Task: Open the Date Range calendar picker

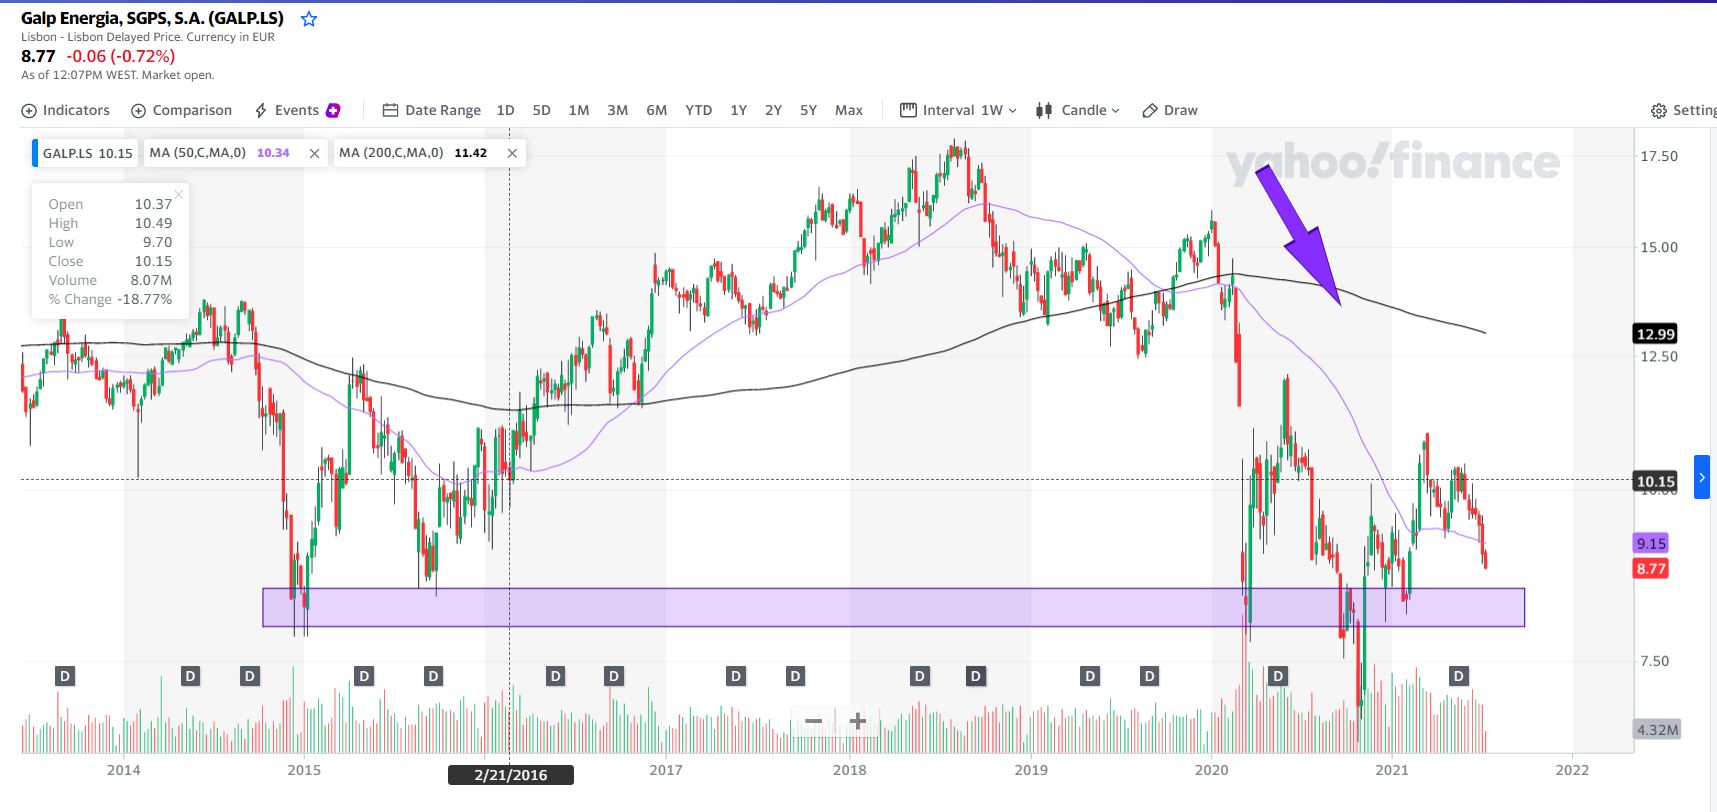Action: [432, 110]
